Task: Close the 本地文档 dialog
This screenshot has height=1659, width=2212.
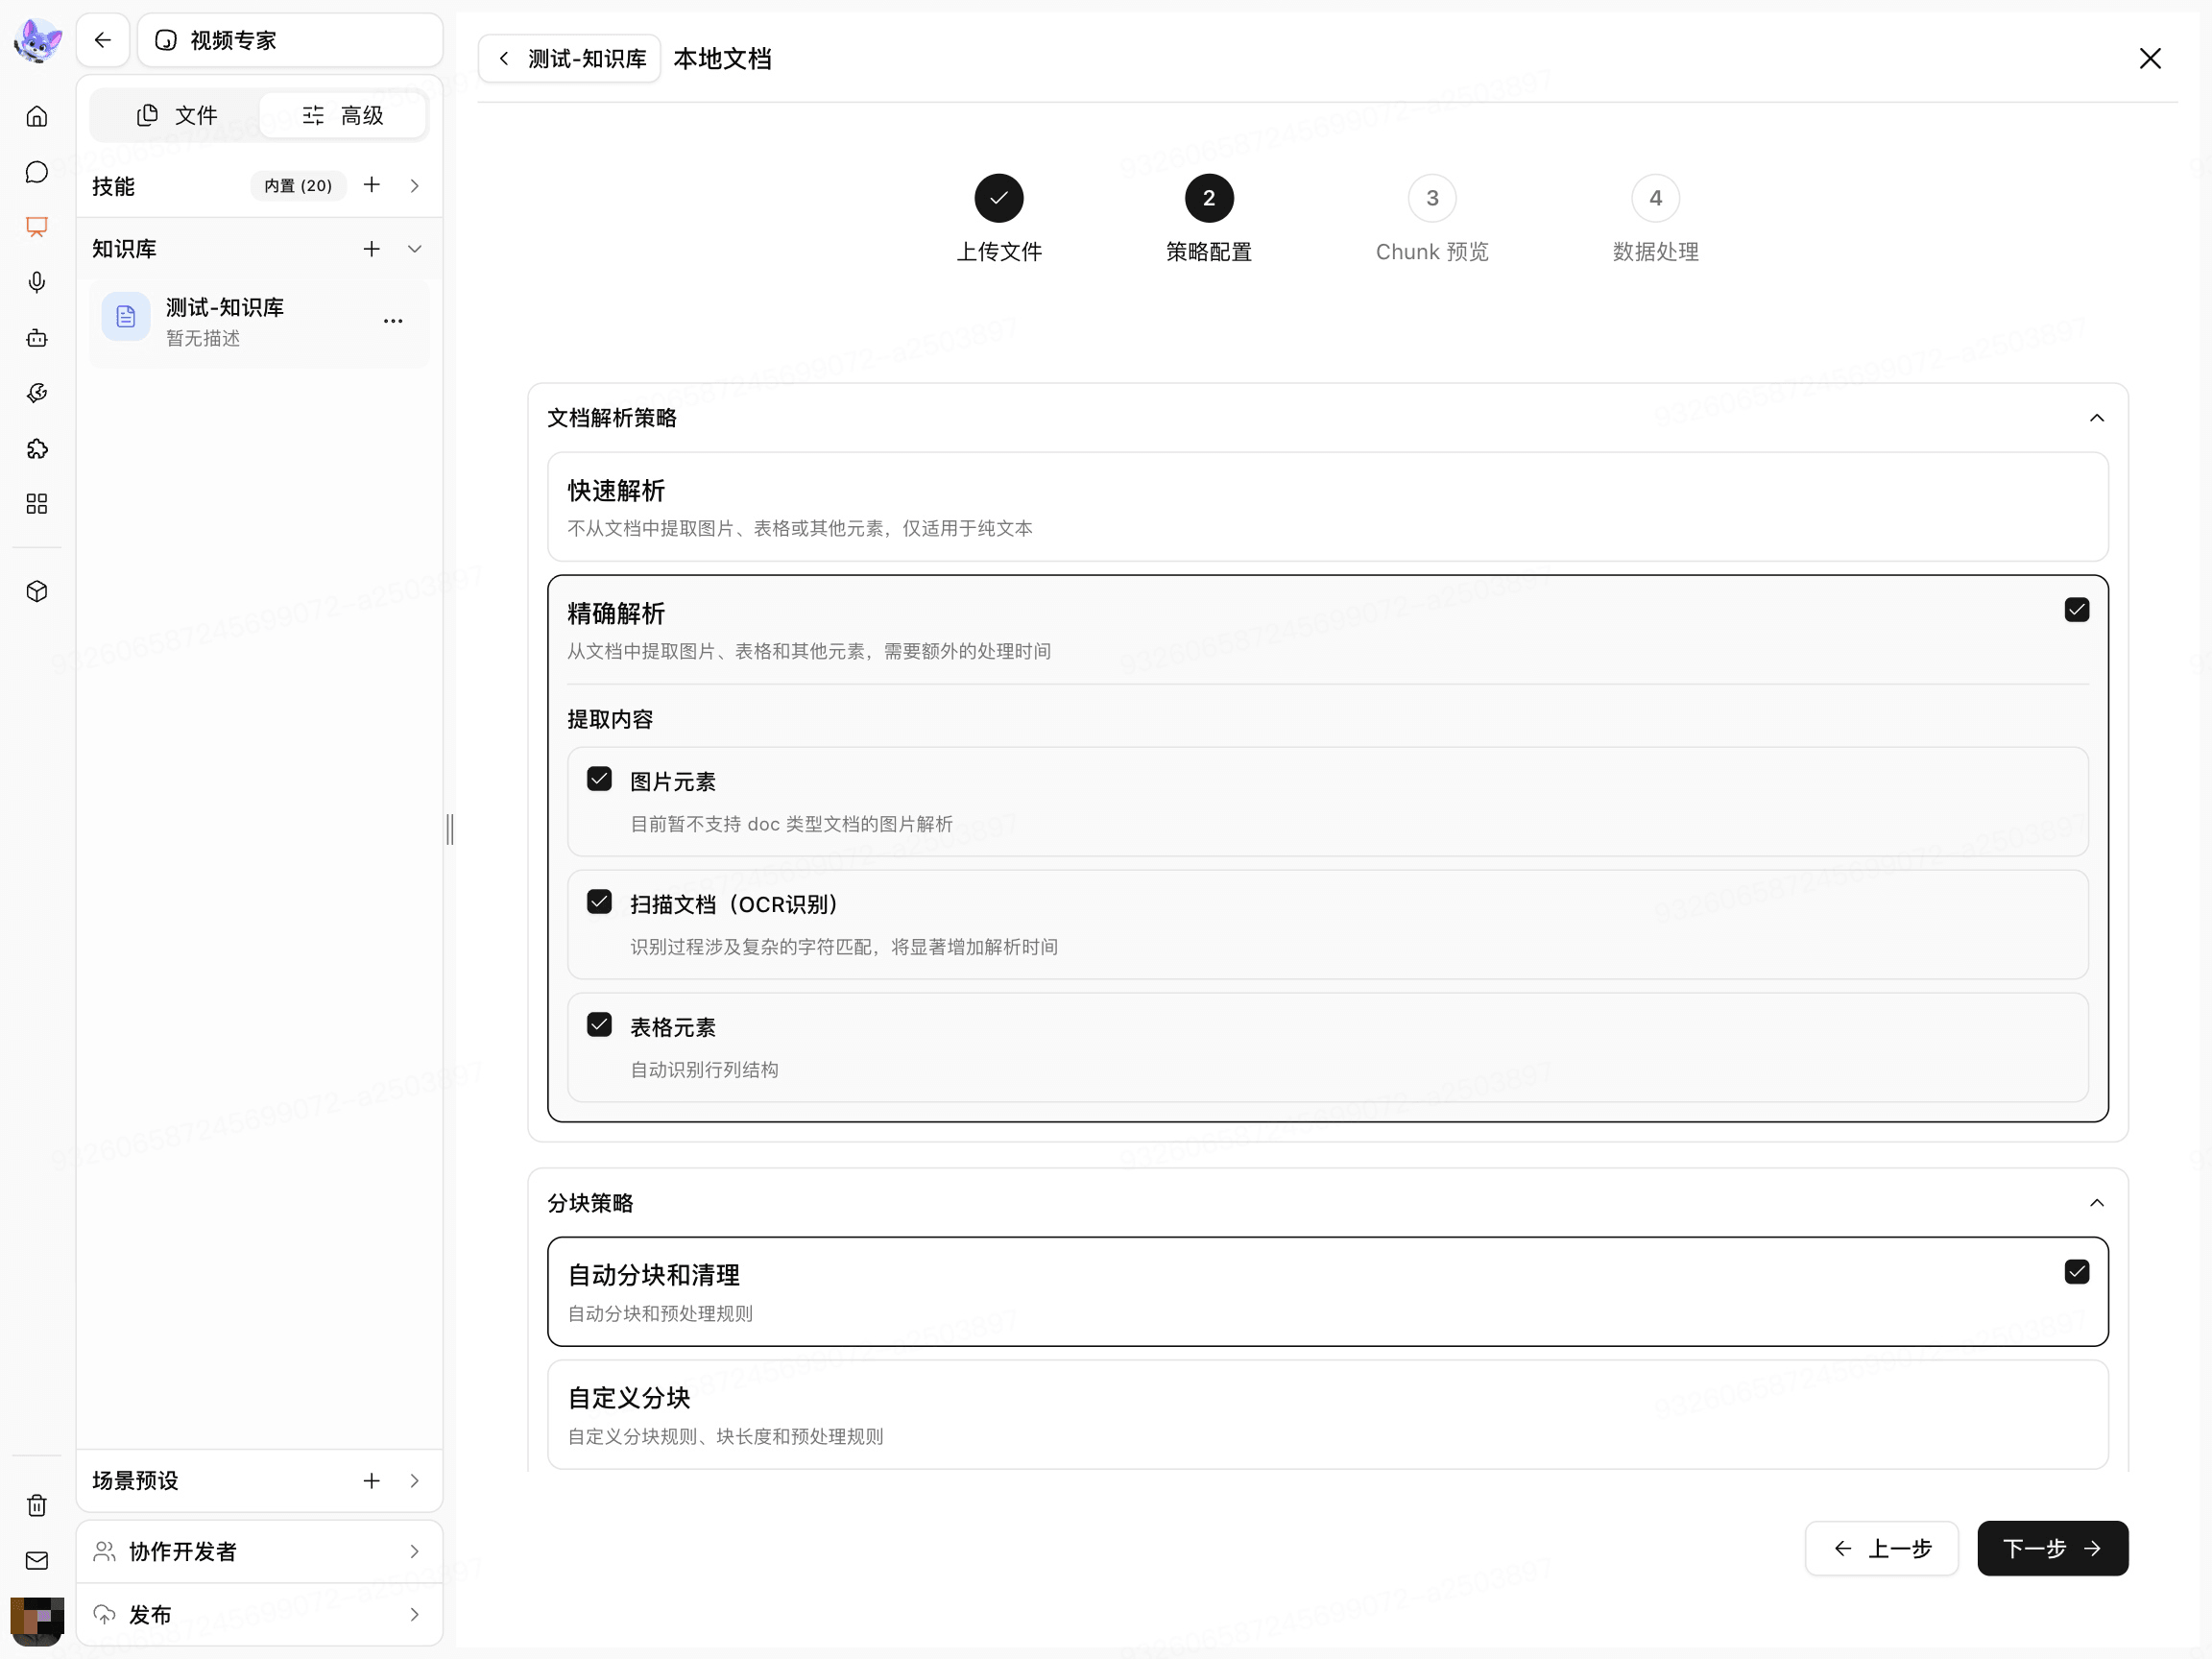Action: tap(2150, 59)
